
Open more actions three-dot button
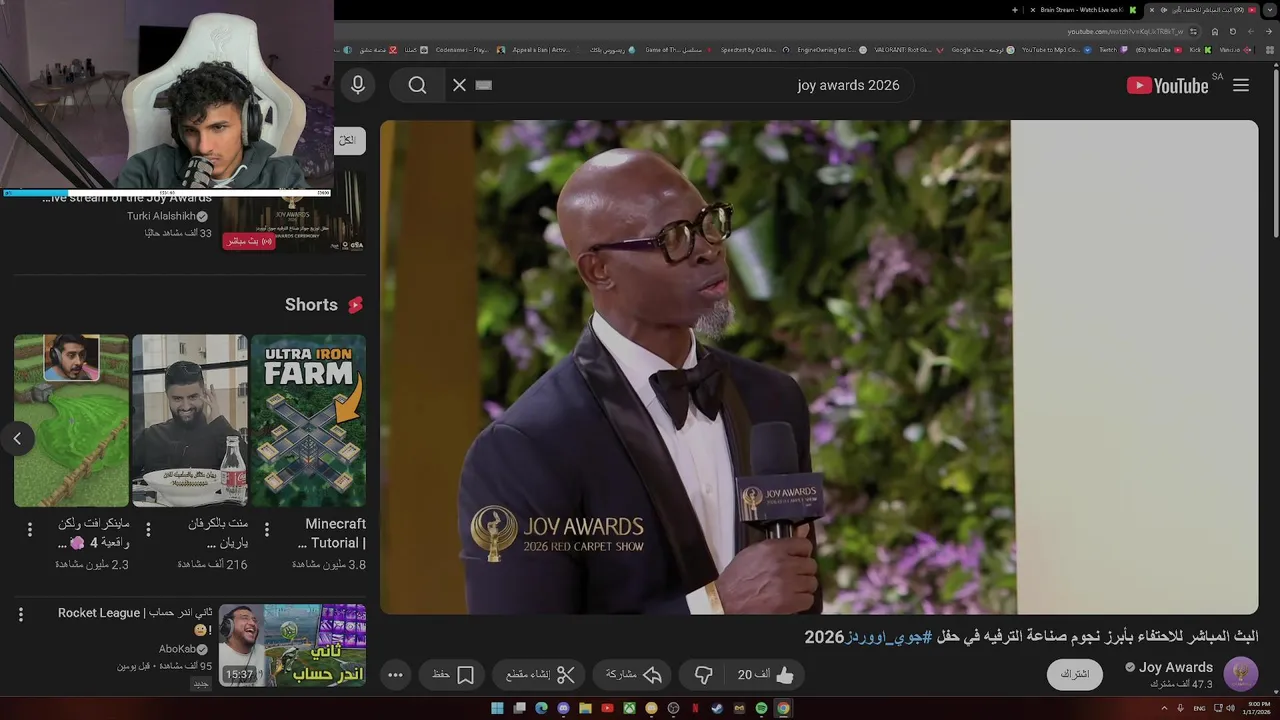pyautogui.click(x=395, y=675)
